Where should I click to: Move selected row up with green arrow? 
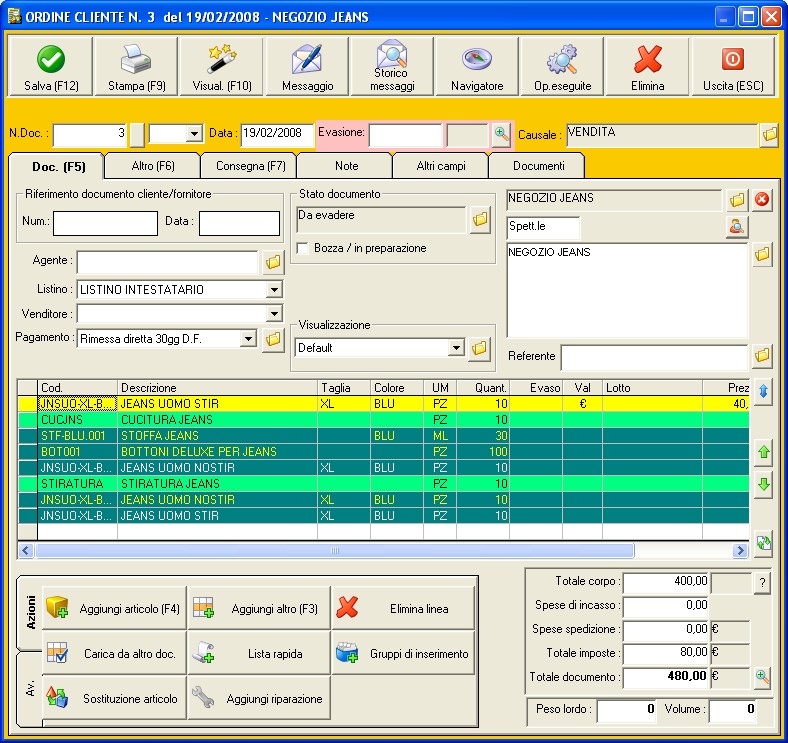click(x=764, y=453)
